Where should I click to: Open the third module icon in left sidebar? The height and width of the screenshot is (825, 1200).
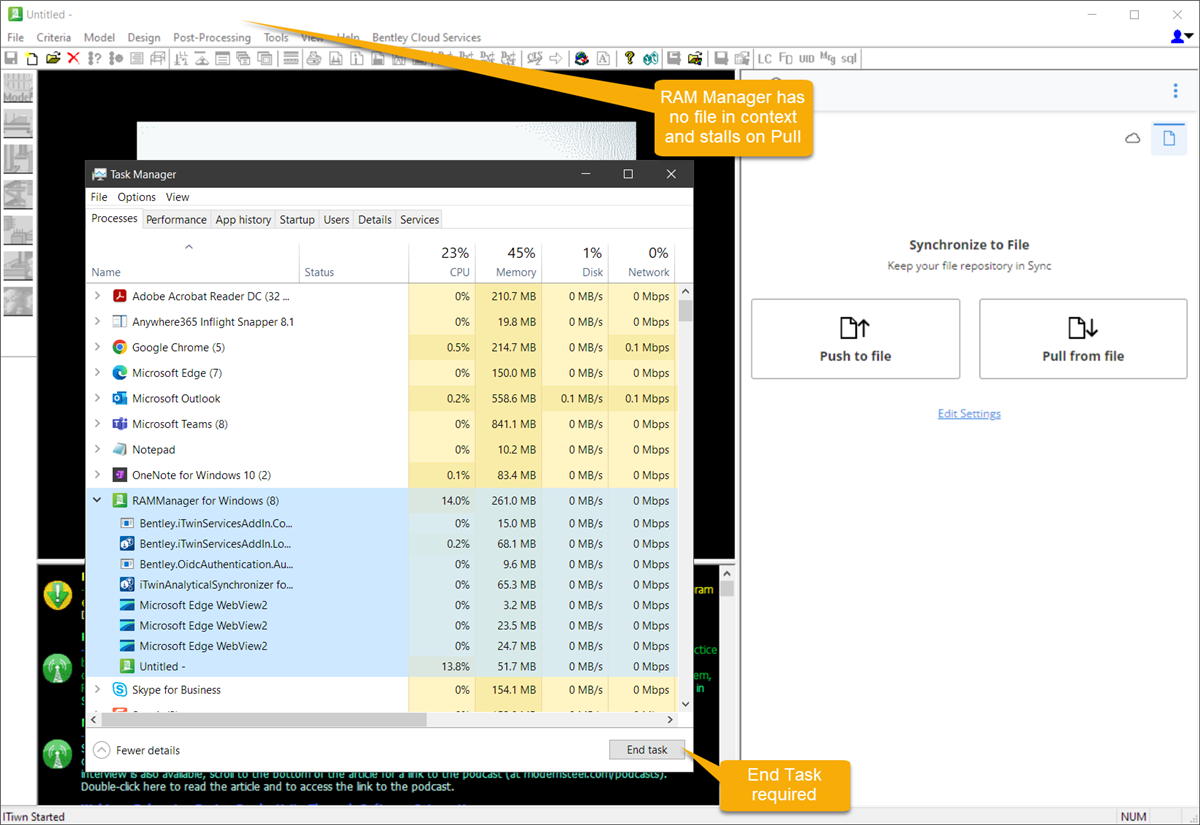pyautogui.click(x=18, y=159)
